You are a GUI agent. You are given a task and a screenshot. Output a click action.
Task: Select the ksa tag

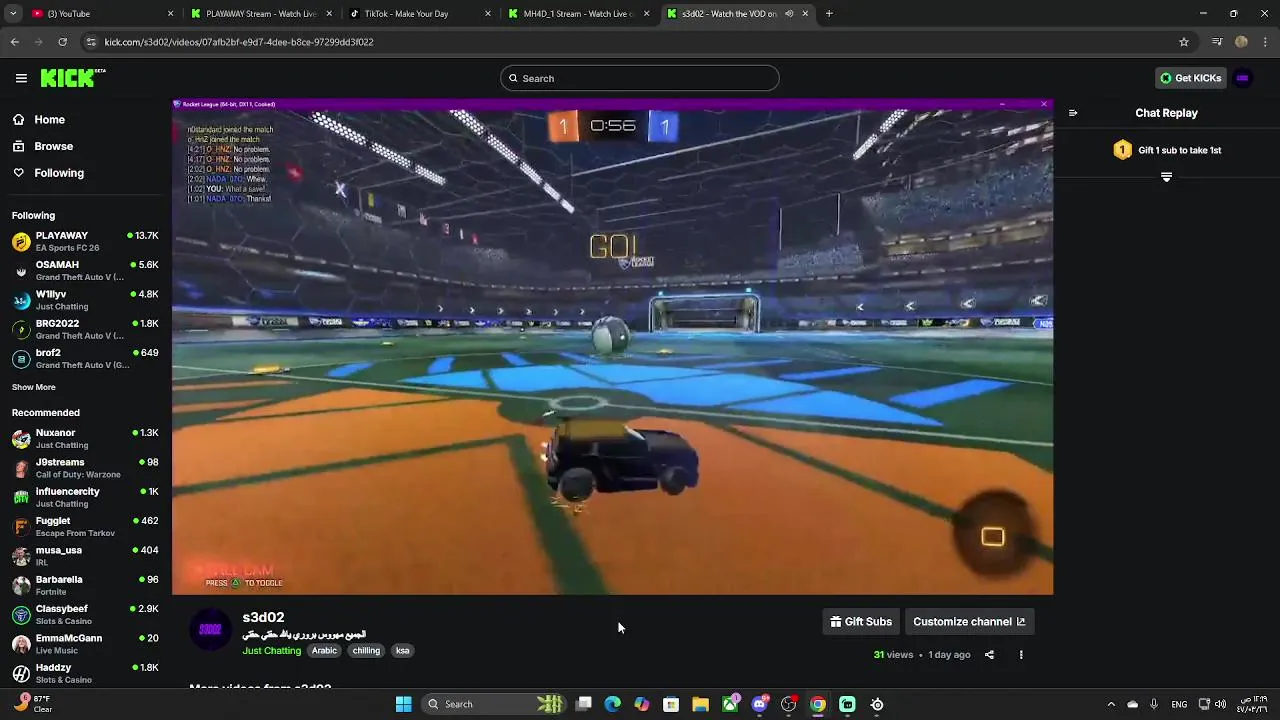402,650
